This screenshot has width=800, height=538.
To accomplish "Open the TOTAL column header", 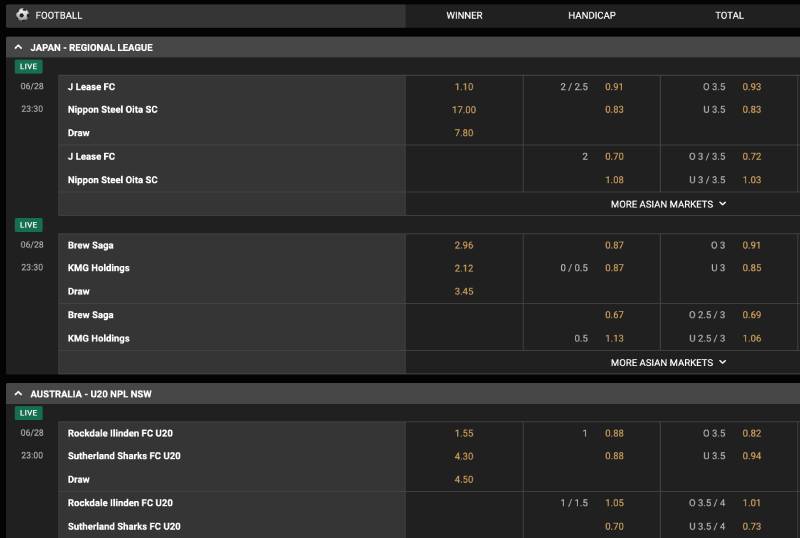I will point(729,15).
